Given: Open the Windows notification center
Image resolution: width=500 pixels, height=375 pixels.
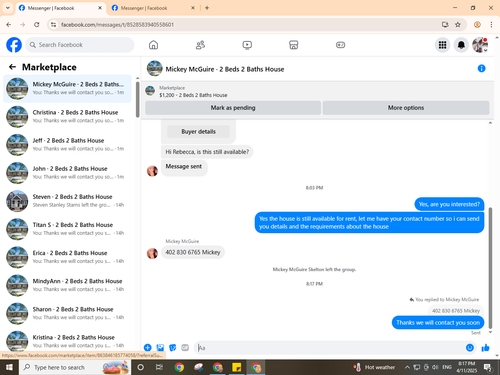Looking at the screenshot, I should (488, 368).
